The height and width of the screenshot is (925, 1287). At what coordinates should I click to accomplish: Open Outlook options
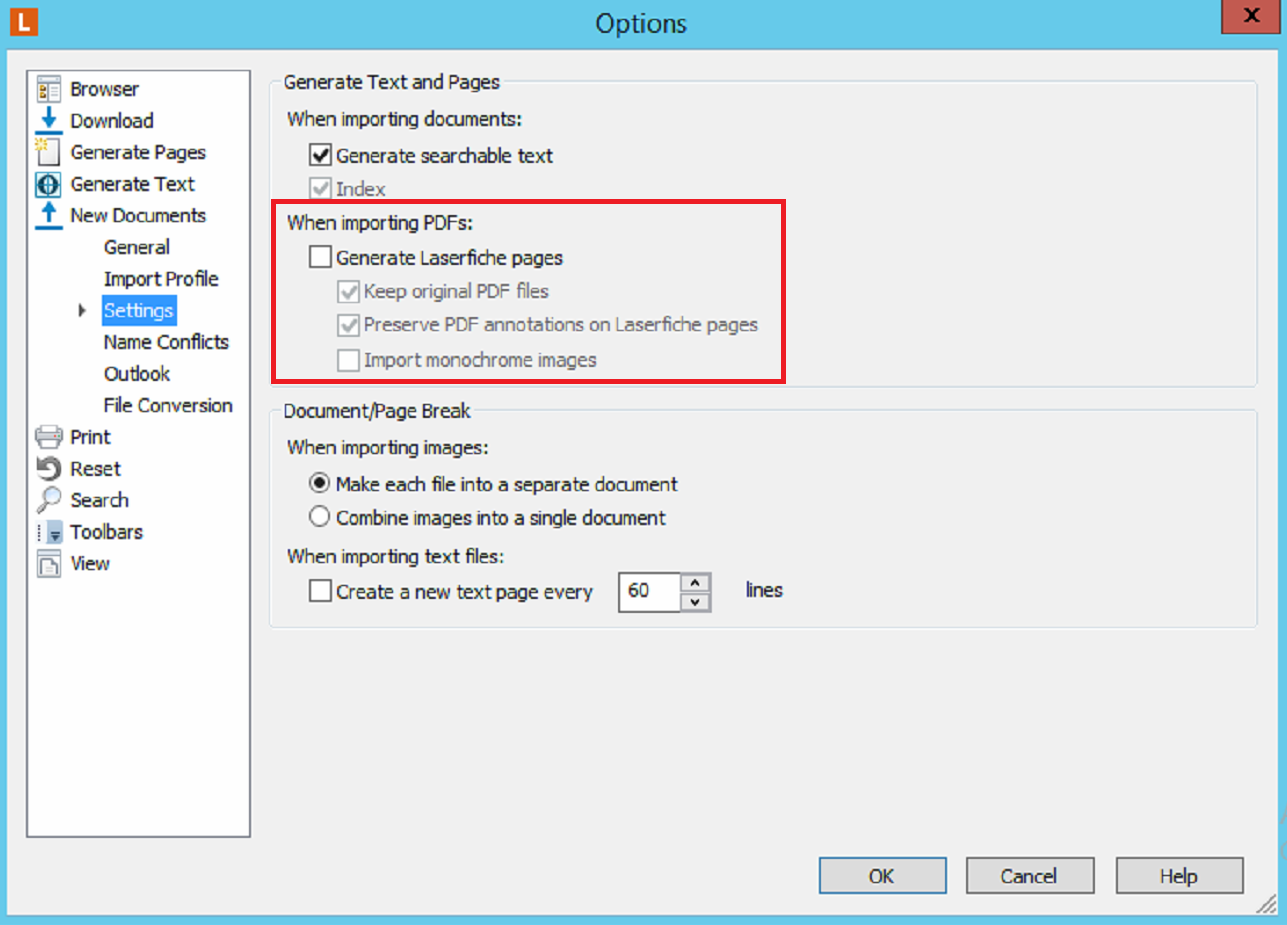pyautogui.click(x=137, y=374)
